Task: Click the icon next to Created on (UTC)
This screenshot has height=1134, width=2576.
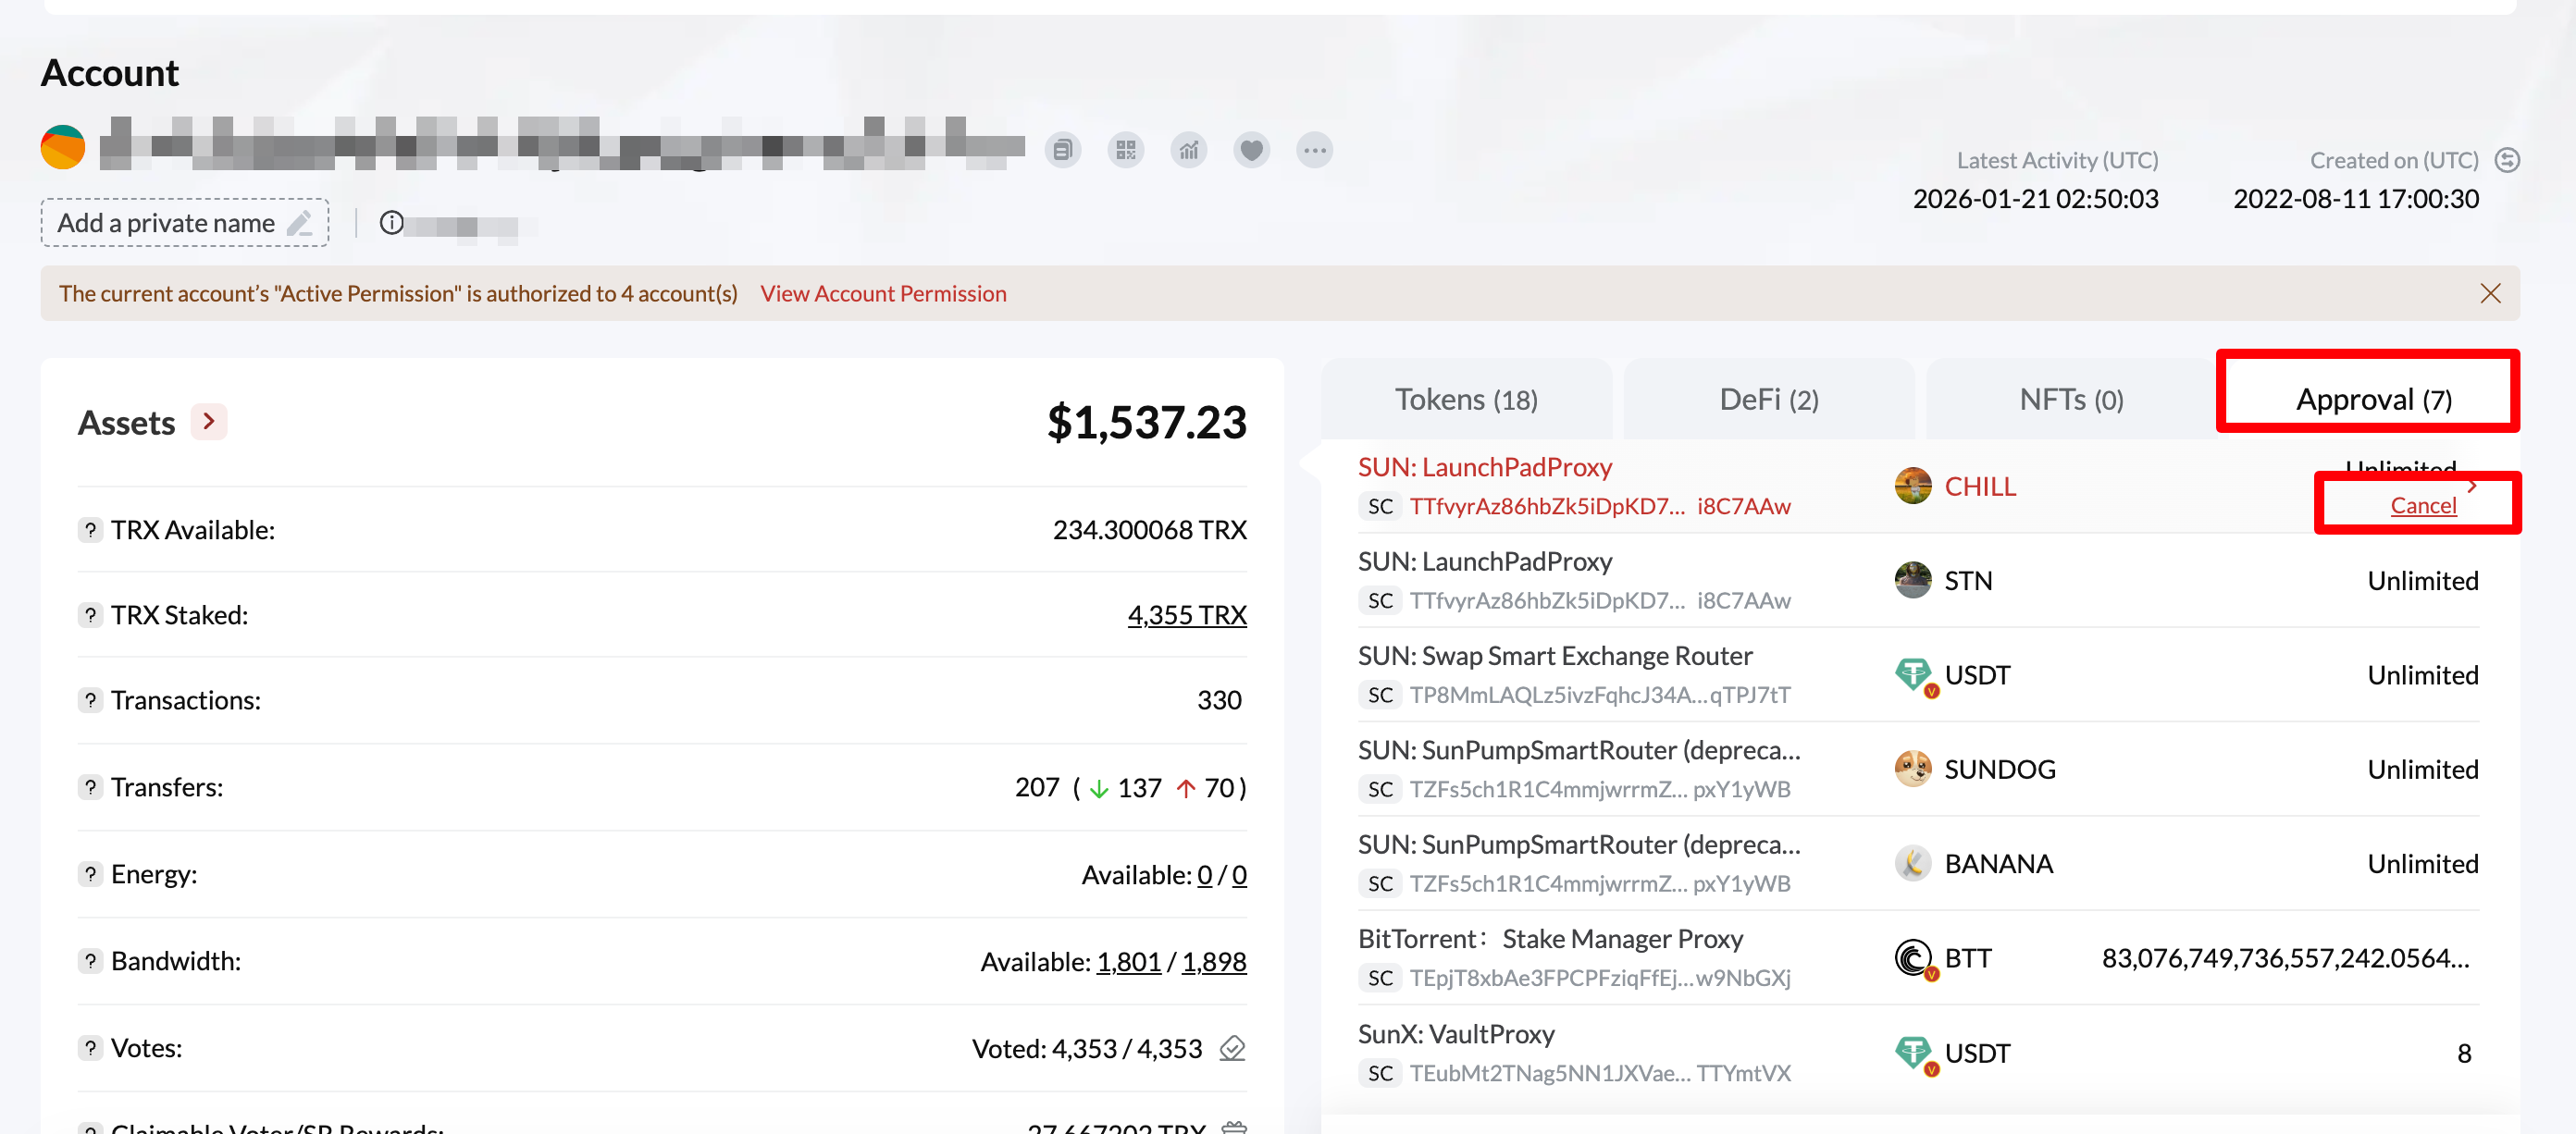Action: [2506, 160]
